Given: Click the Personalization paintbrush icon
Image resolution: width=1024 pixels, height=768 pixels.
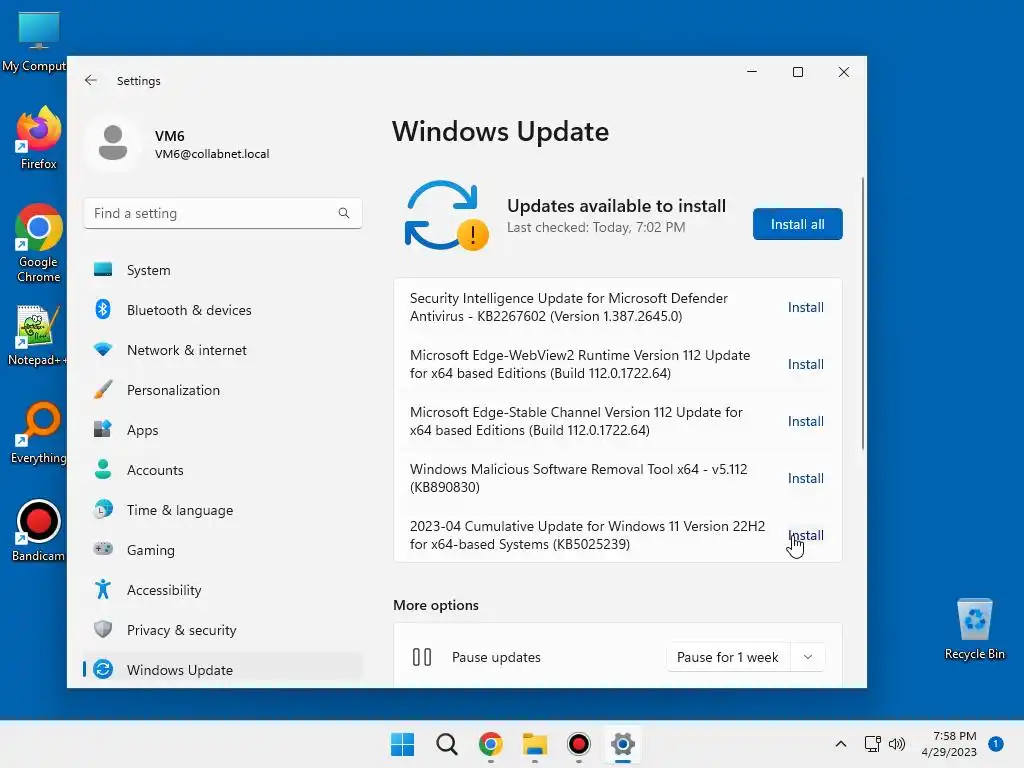Looking at the screenshot, I should point(103,389).
